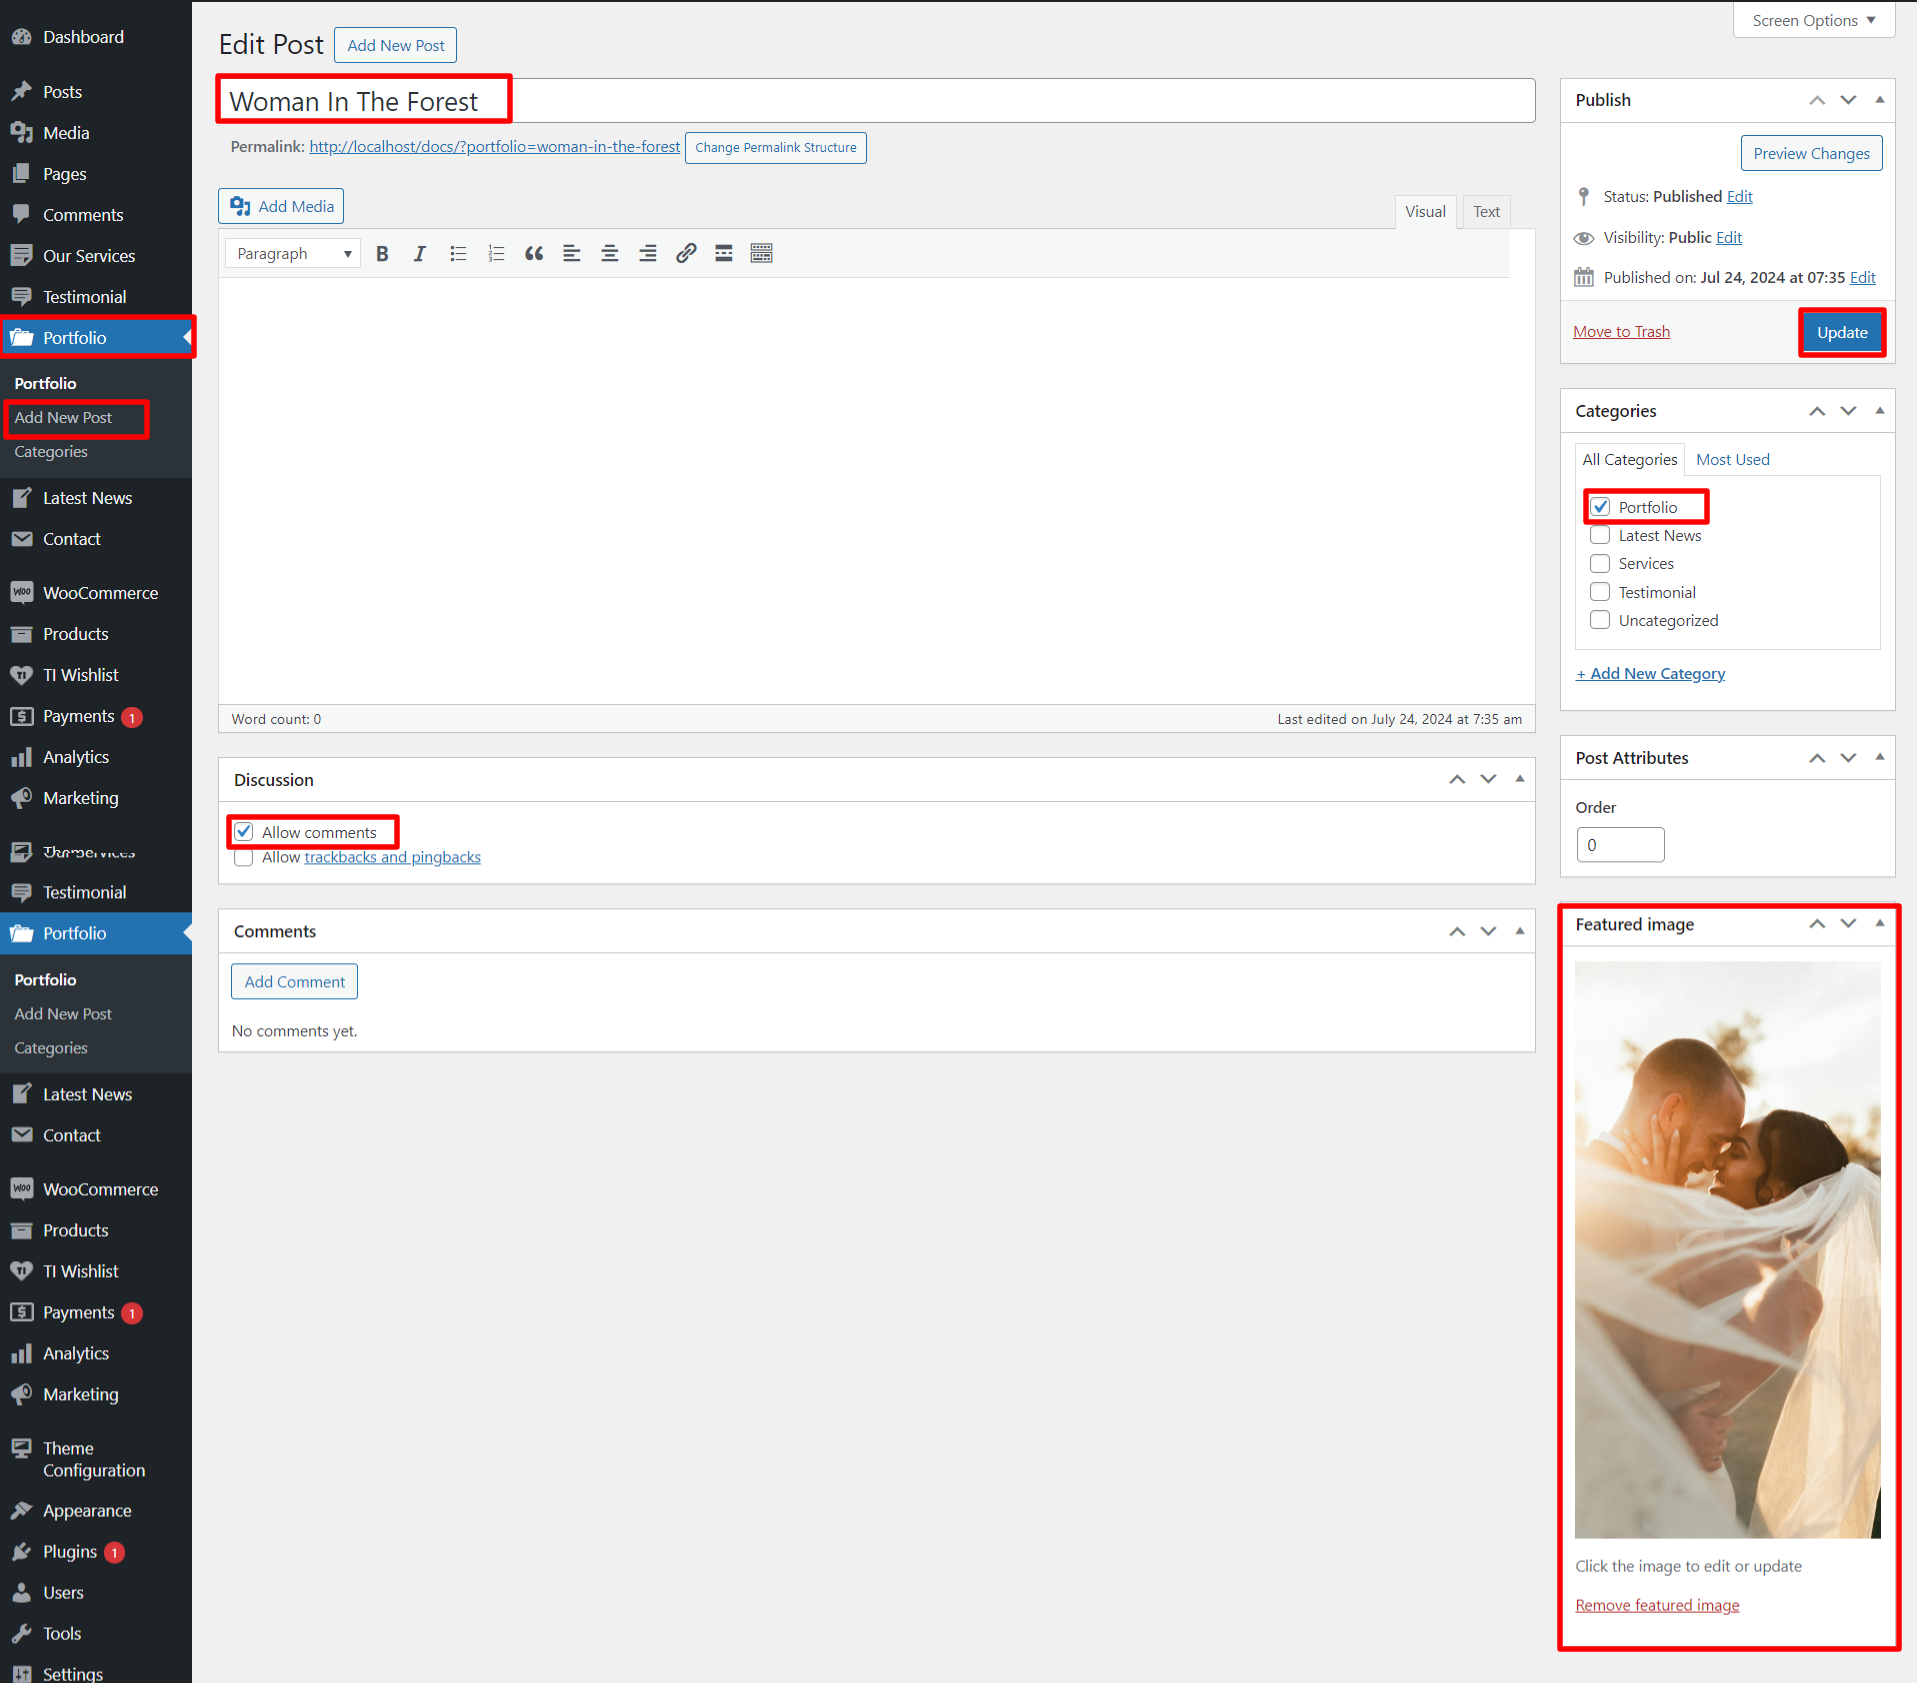Expand Screen Options panel
The height and width of the screenshot is (1683, 1917).
(1813, 20)
